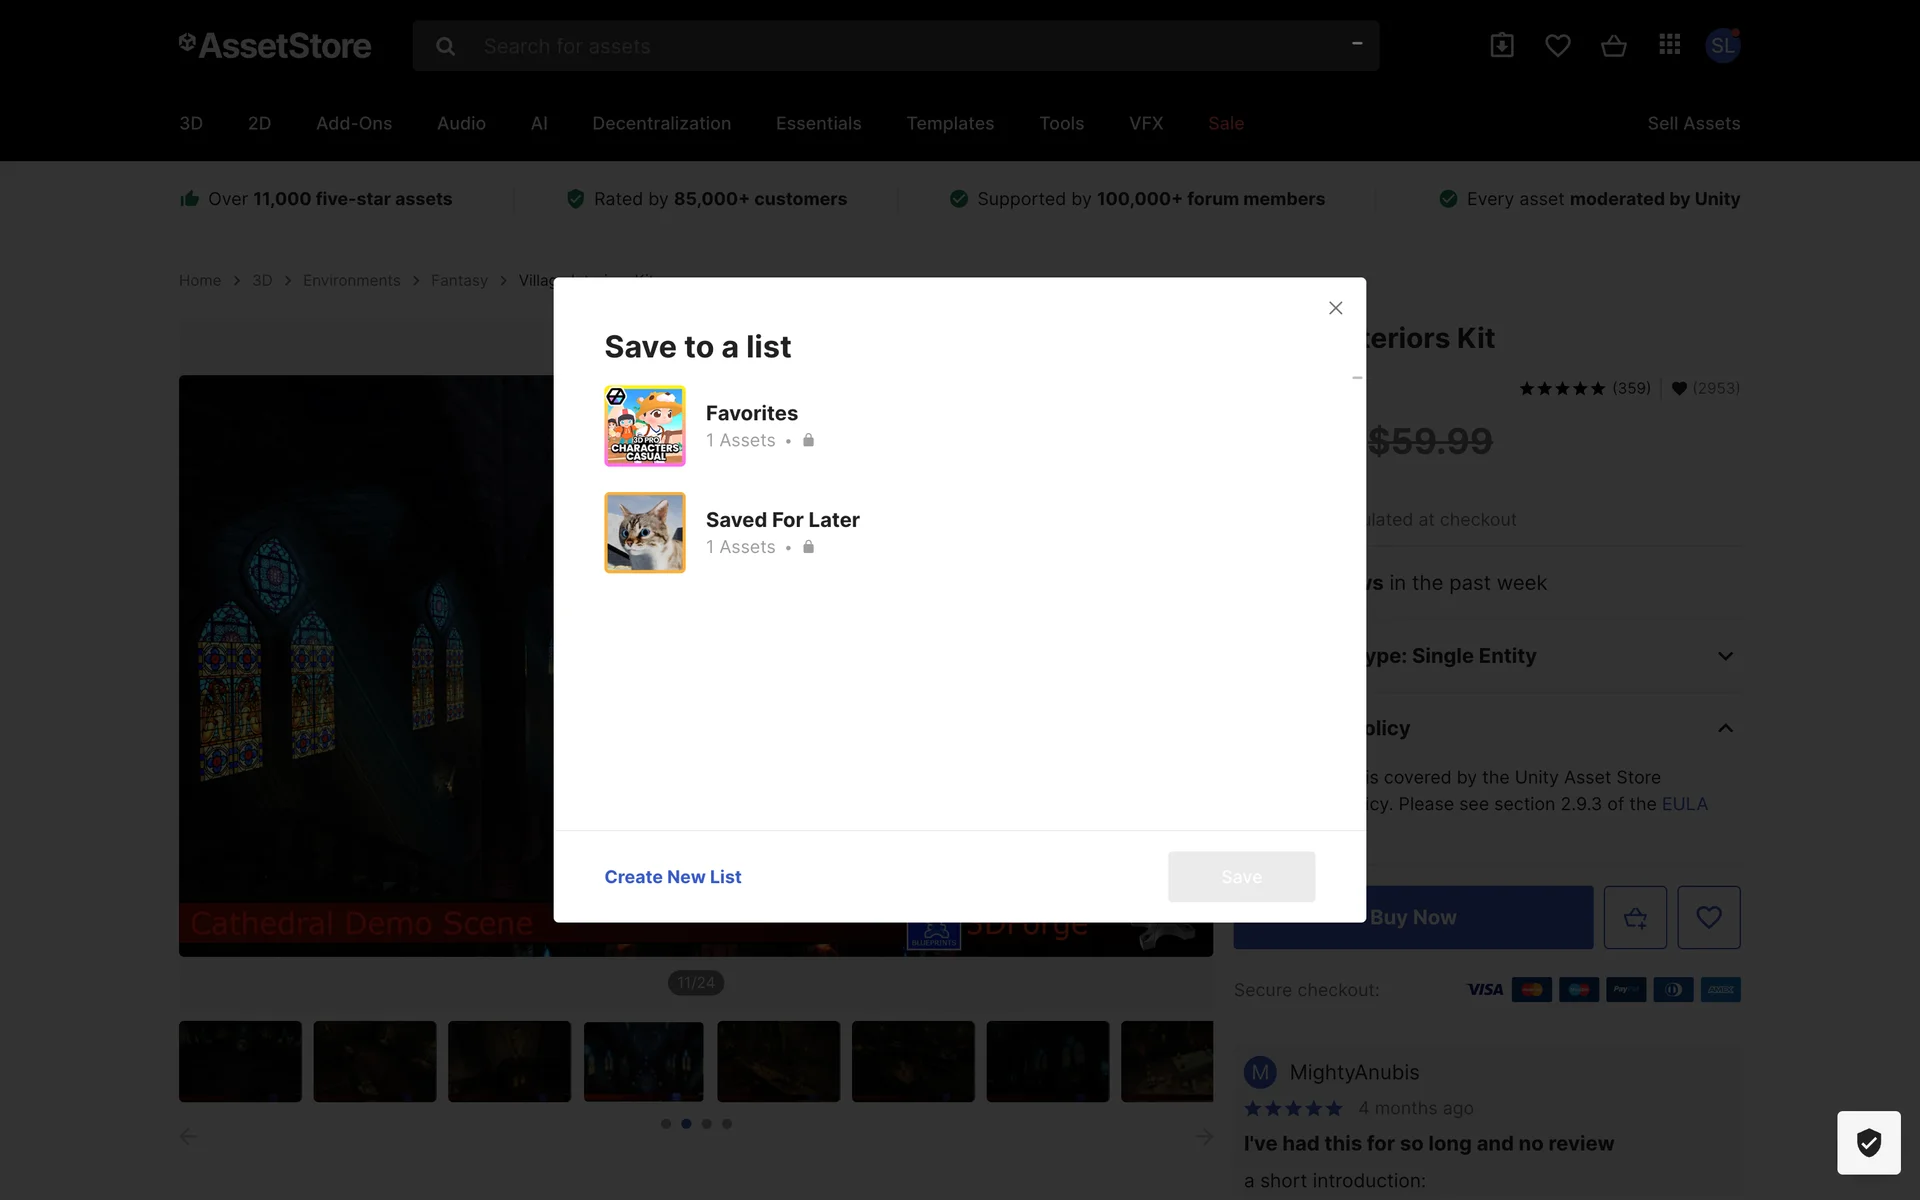
Task: Close the Save to a list dialog
Action: click(1335, 308)
